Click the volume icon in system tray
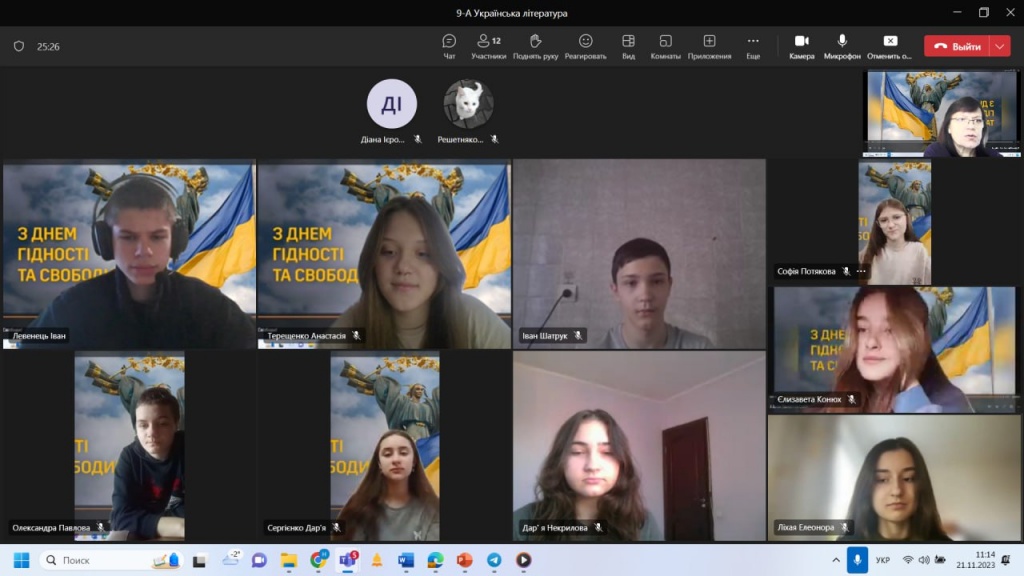 click(x=923, y=560)
